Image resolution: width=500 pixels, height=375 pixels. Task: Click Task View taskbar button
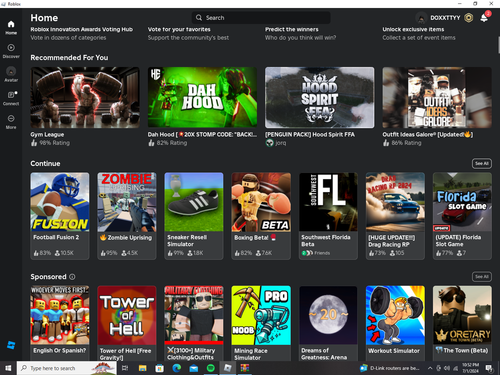(125, 368)
